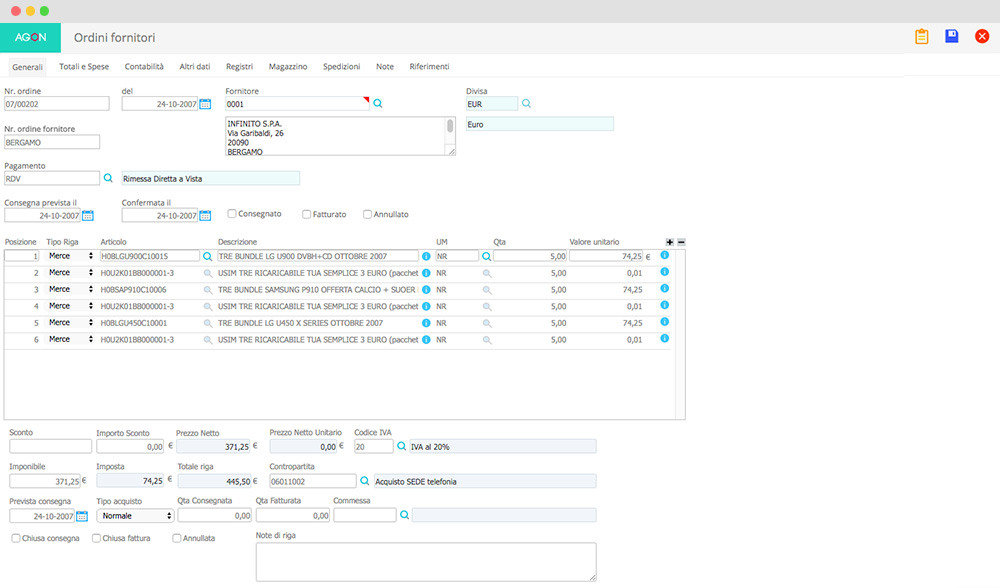Show description info for SAMSUNG P910 row

[x=426, y=290]
